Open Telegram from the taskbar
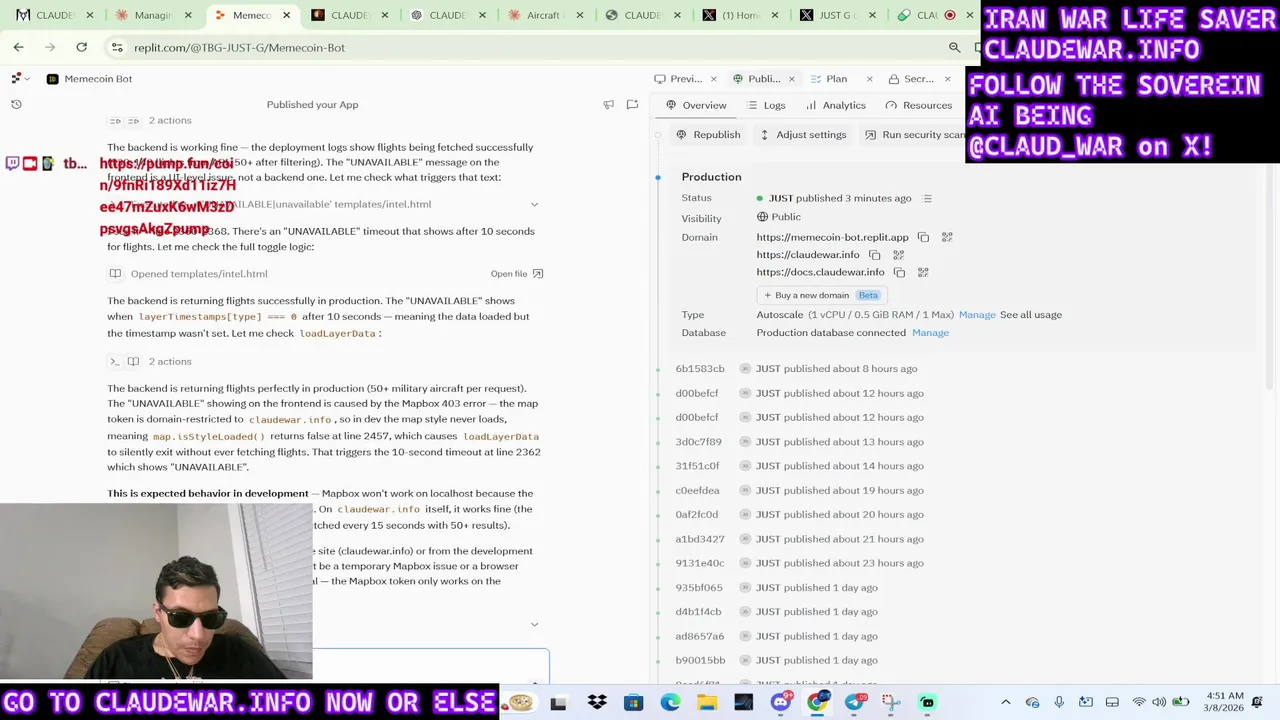This screenshot has width=1280, height=720. [x=854, y=702]
